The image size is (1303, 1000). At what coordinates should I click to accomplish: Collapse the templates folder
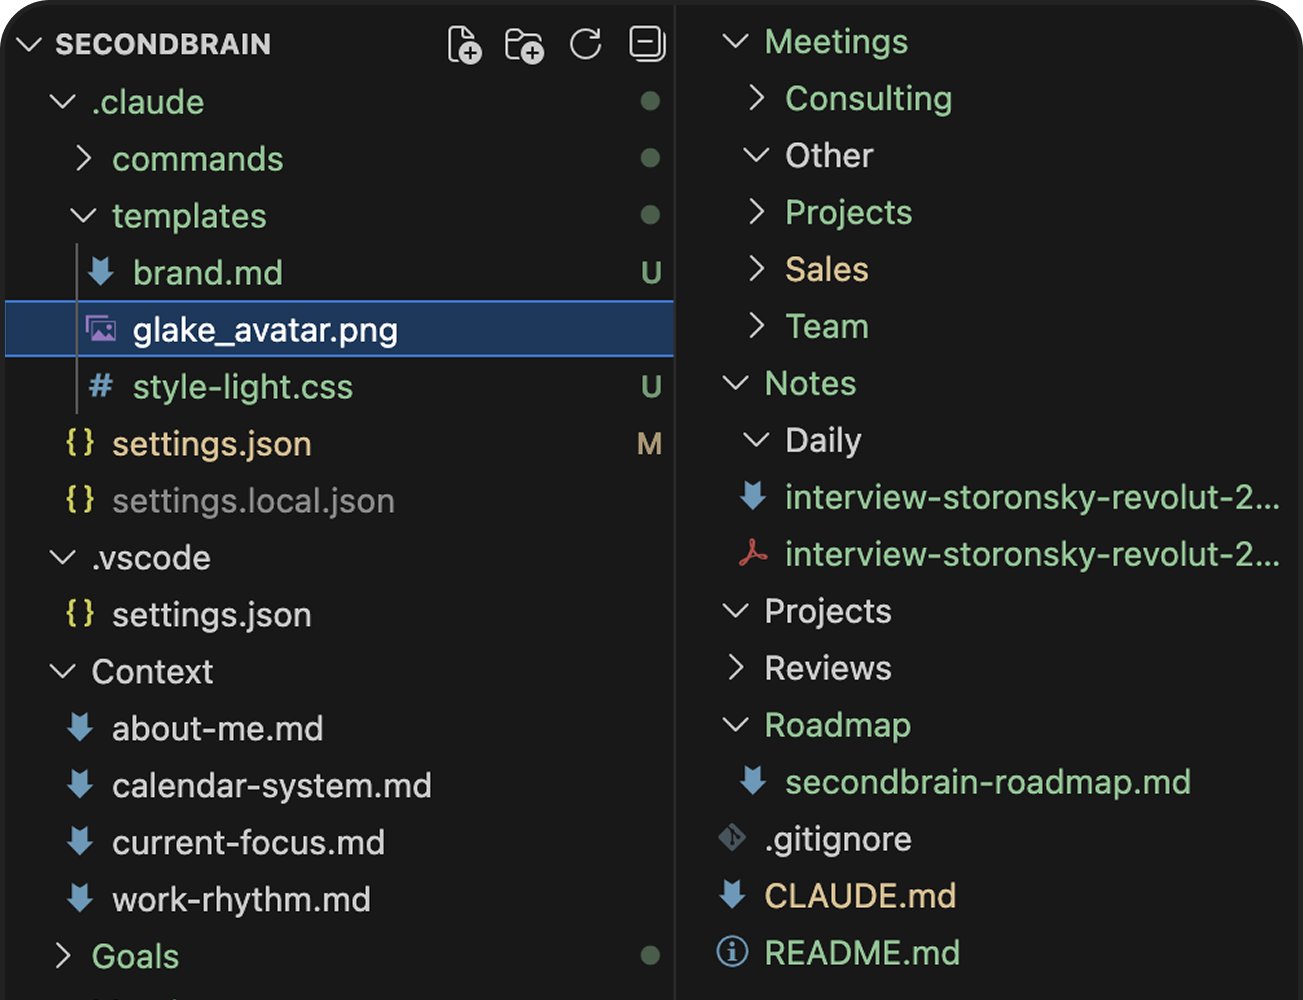(84, 215)
